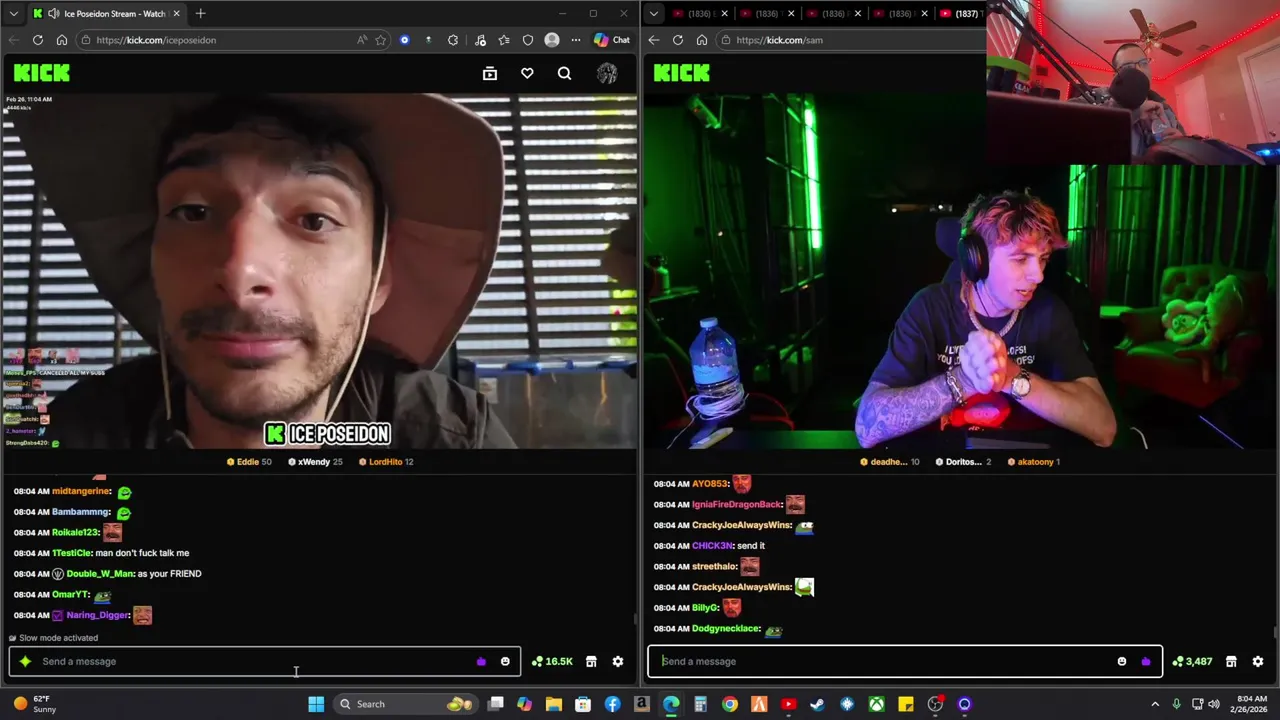Open the taskbar Search box

pyautogui.click(x=405, y=704)
